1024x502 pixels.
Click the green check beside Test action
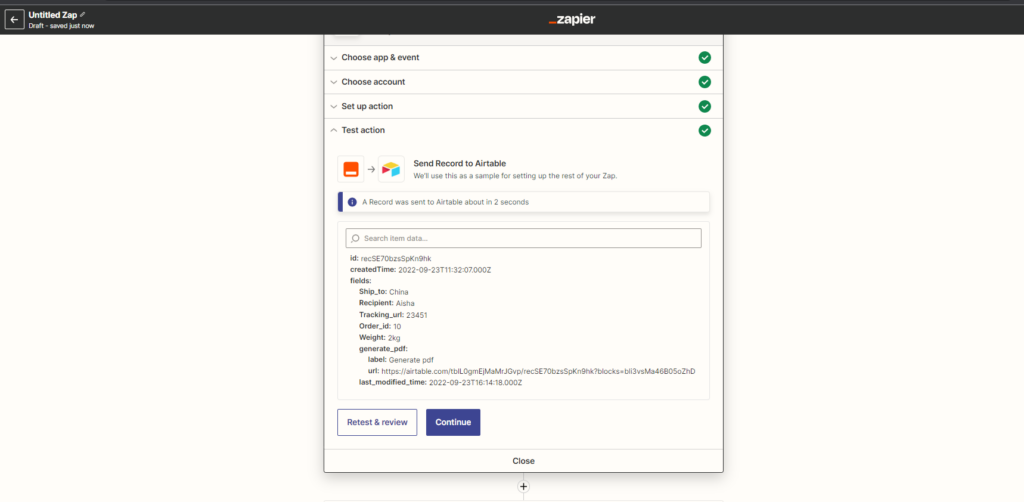tap(705, 131)
